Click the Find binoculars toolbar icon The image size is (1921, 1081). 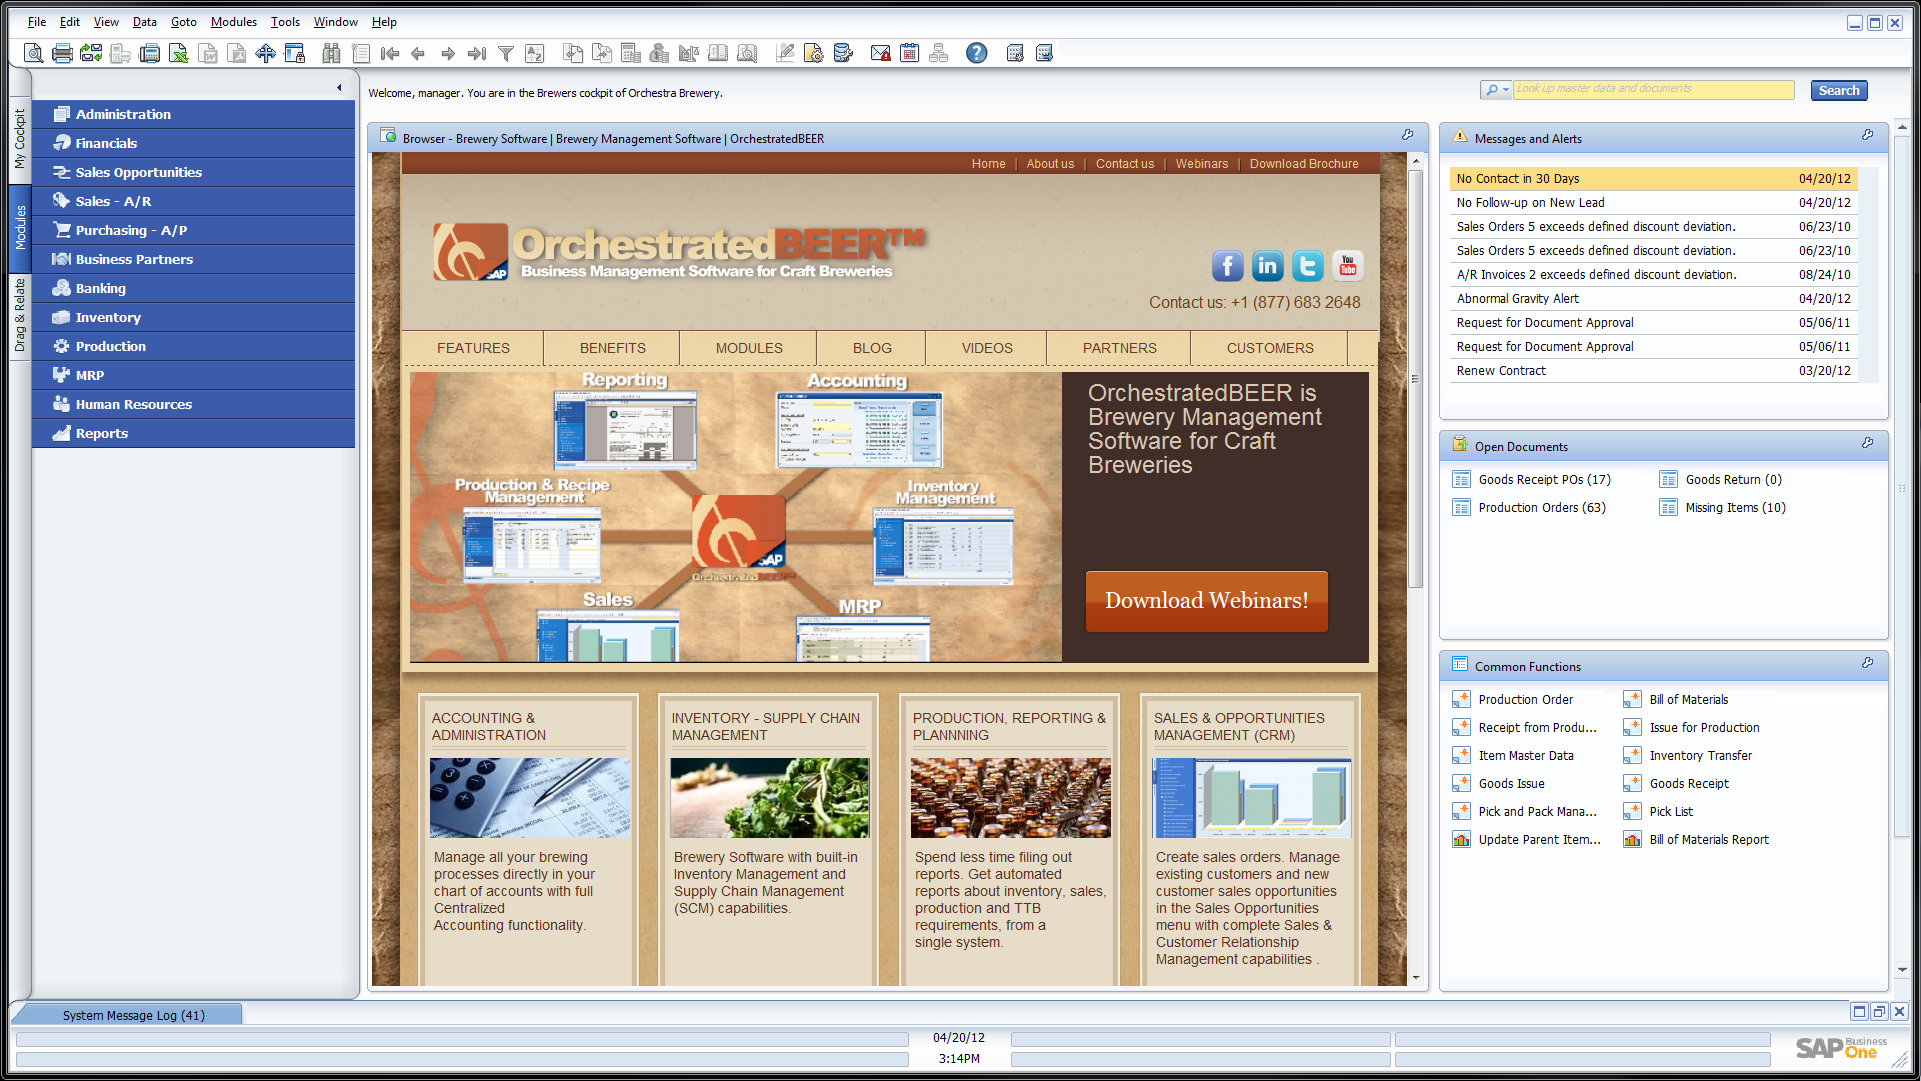click(331, 54)
